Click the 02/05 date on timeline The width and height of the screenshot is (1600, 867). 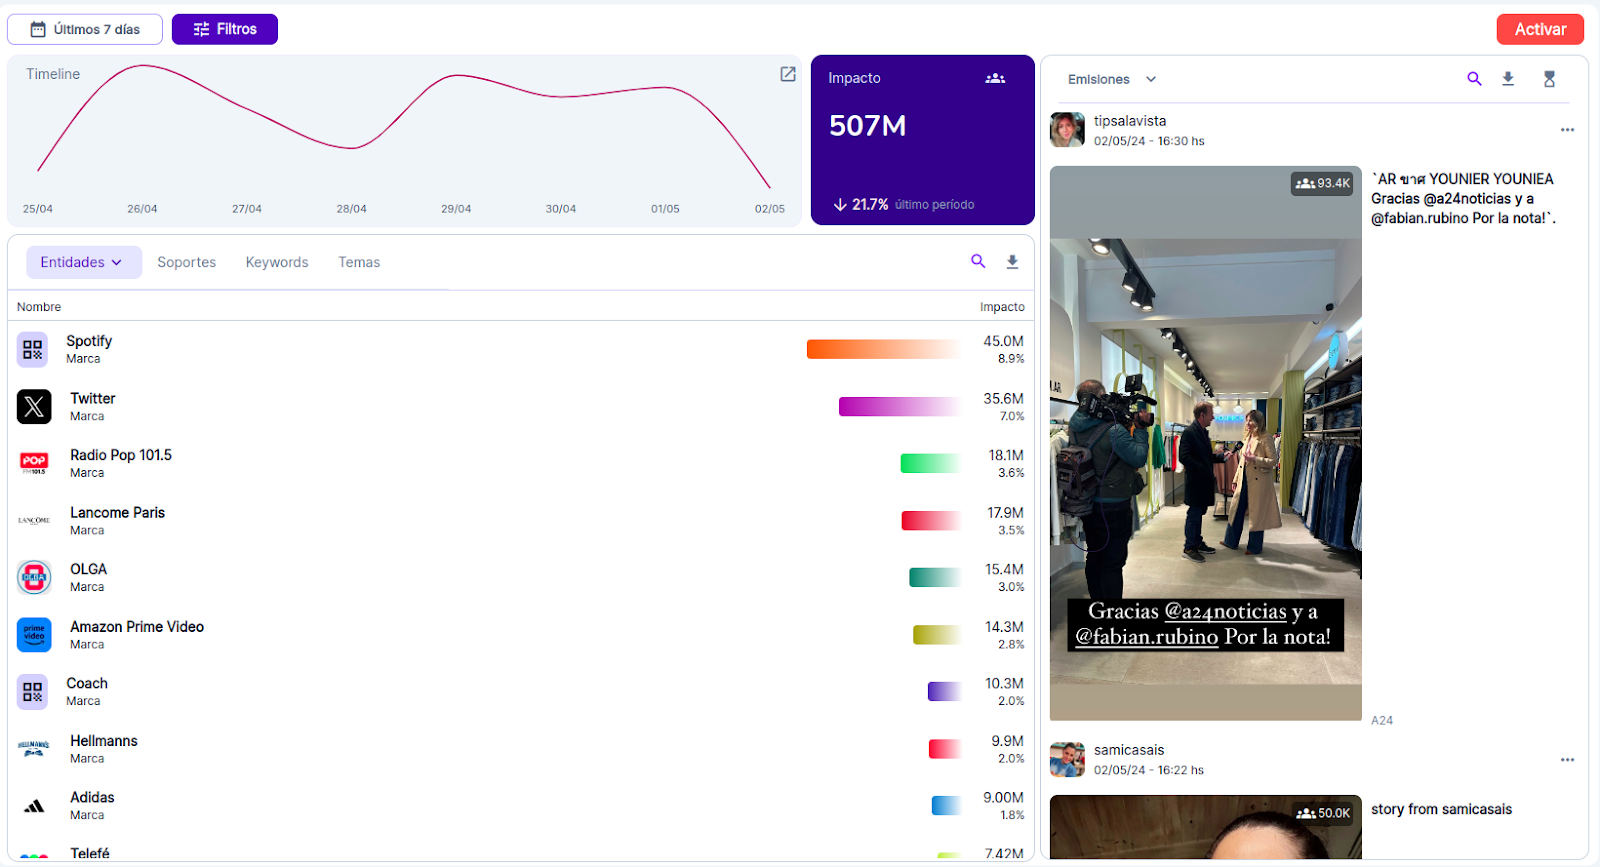[x=770, y=209]
